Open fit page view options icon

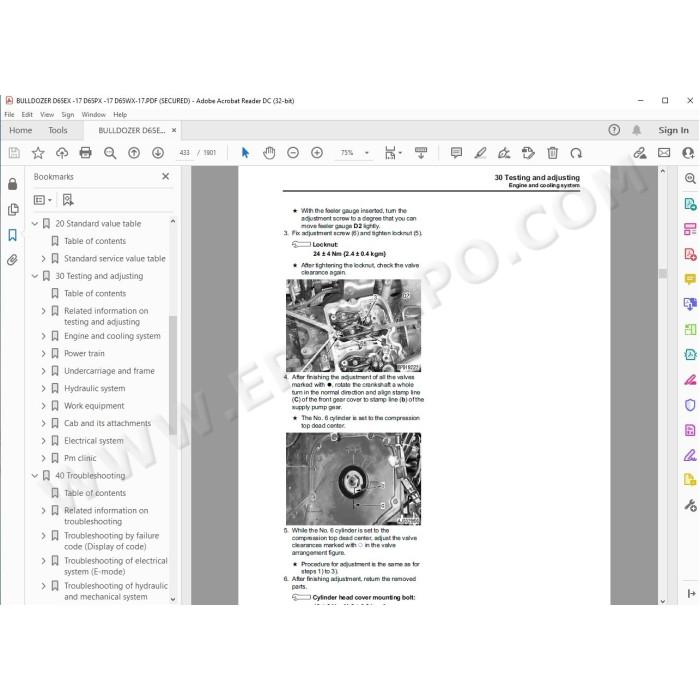coord(393,153)
